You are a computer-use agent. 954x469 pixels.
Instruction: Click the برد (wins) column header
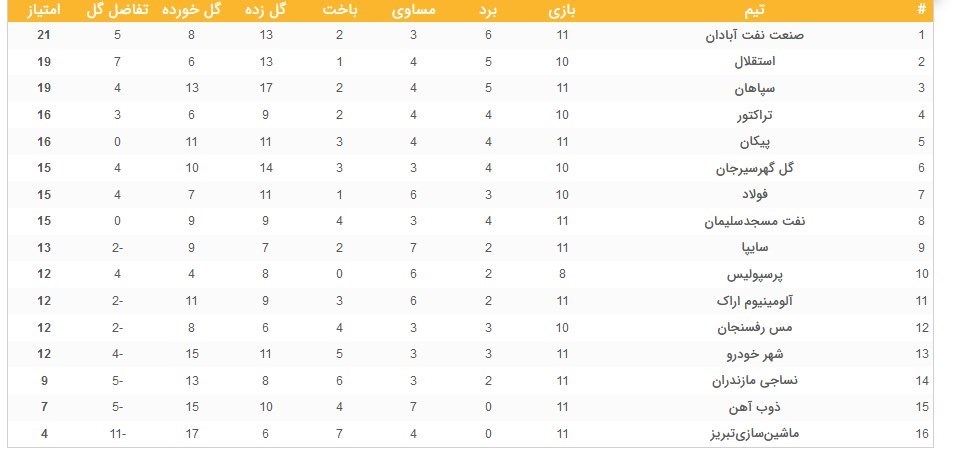coord(489,11)
